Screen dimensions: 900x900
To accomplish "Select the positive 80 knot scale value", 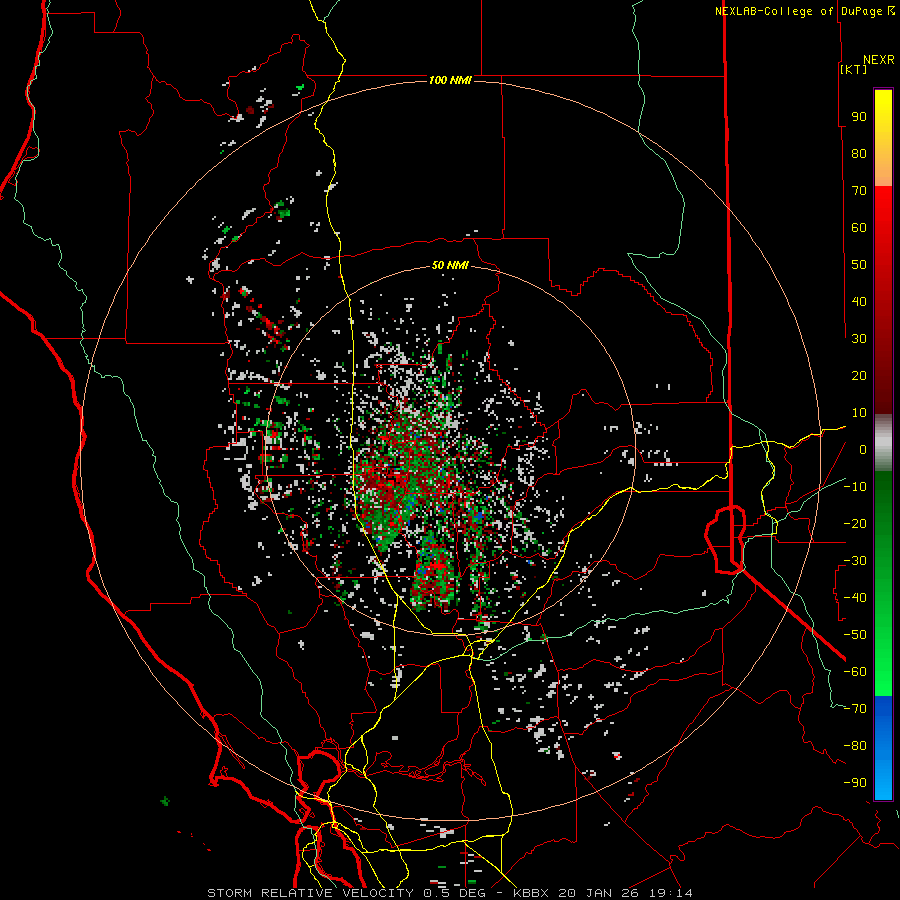I will coord(859,153).
